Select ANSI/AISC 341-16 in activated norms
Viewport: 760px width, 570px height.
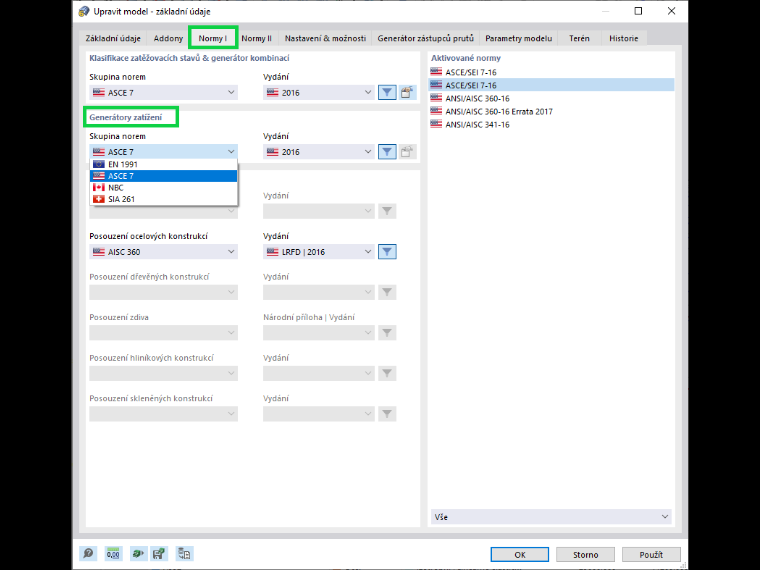pyautogui.click(x=551, y=124)
